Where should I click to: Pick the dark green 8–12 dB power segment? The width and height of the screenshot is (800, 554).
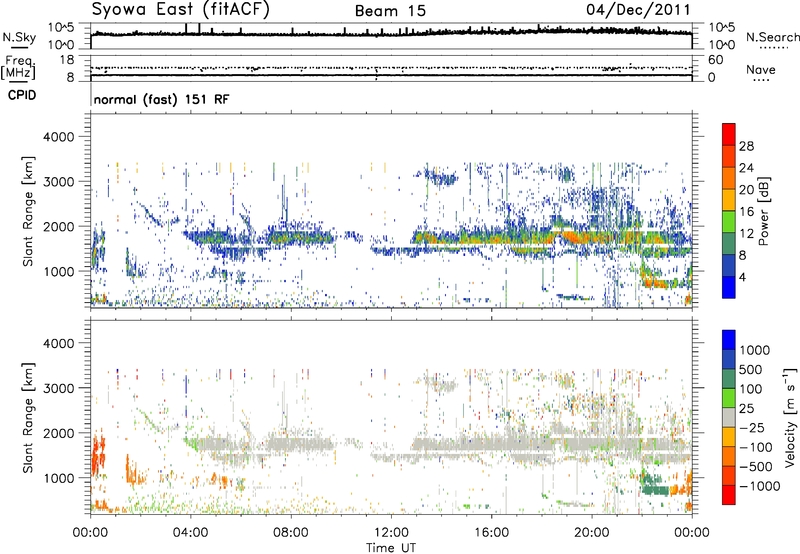(x=729, y=244)
